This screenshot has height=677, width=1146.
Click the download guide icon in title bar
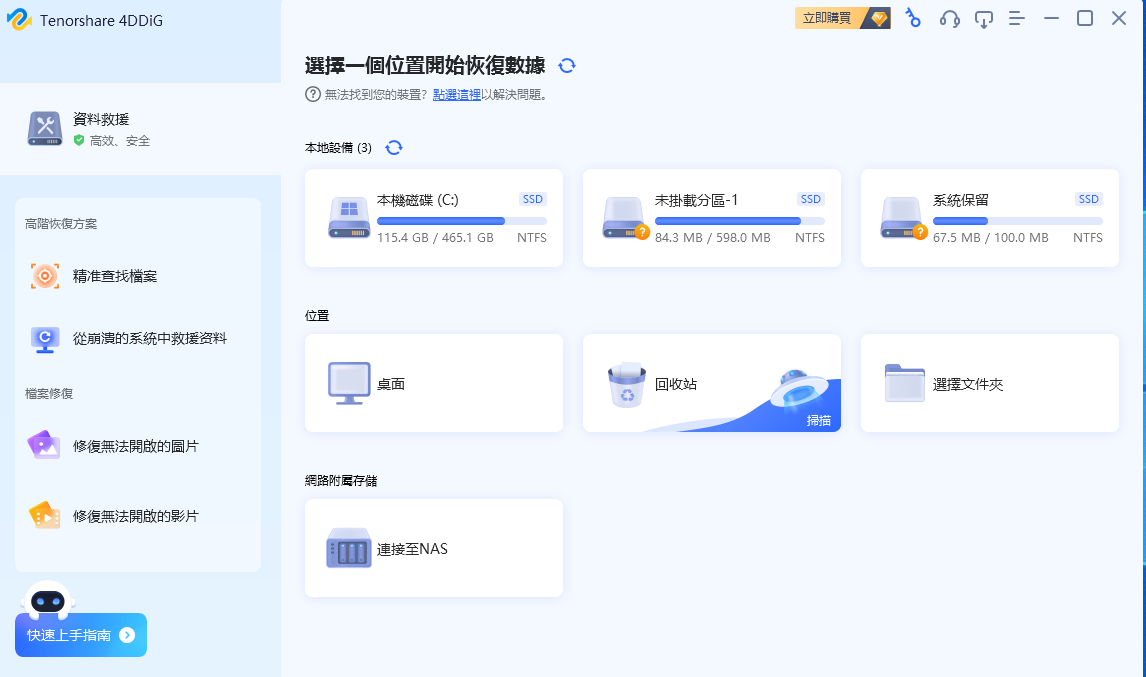click(x=983, y=18)
